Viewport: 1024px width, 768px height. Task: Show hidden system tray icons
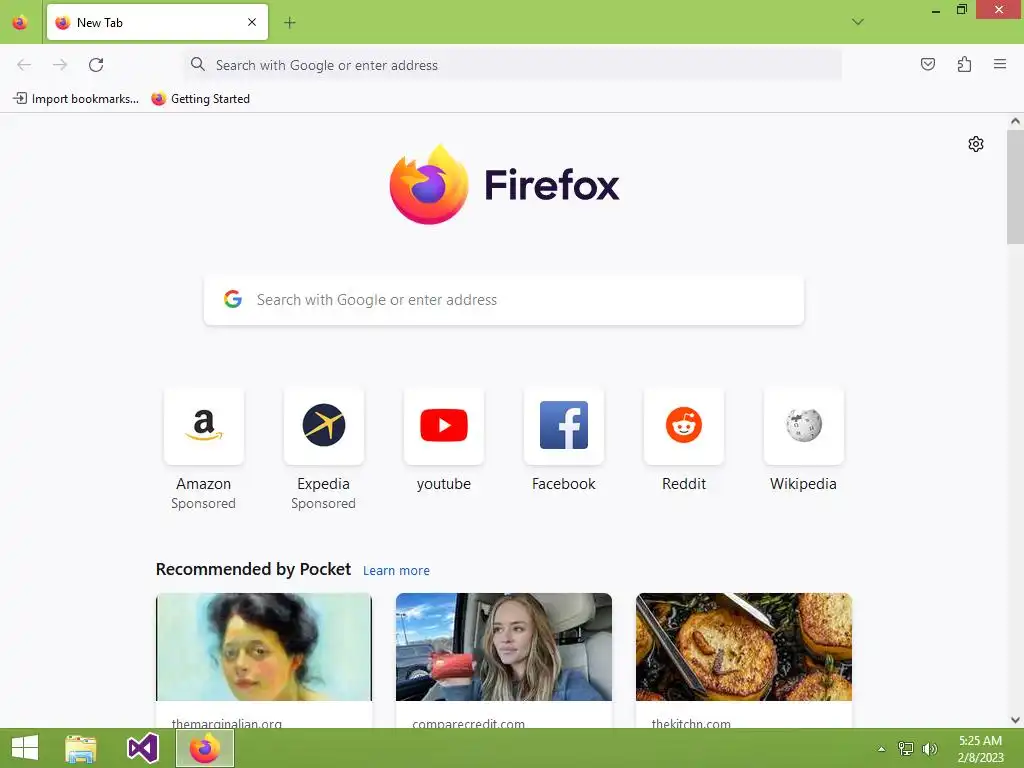pos(881,749)
